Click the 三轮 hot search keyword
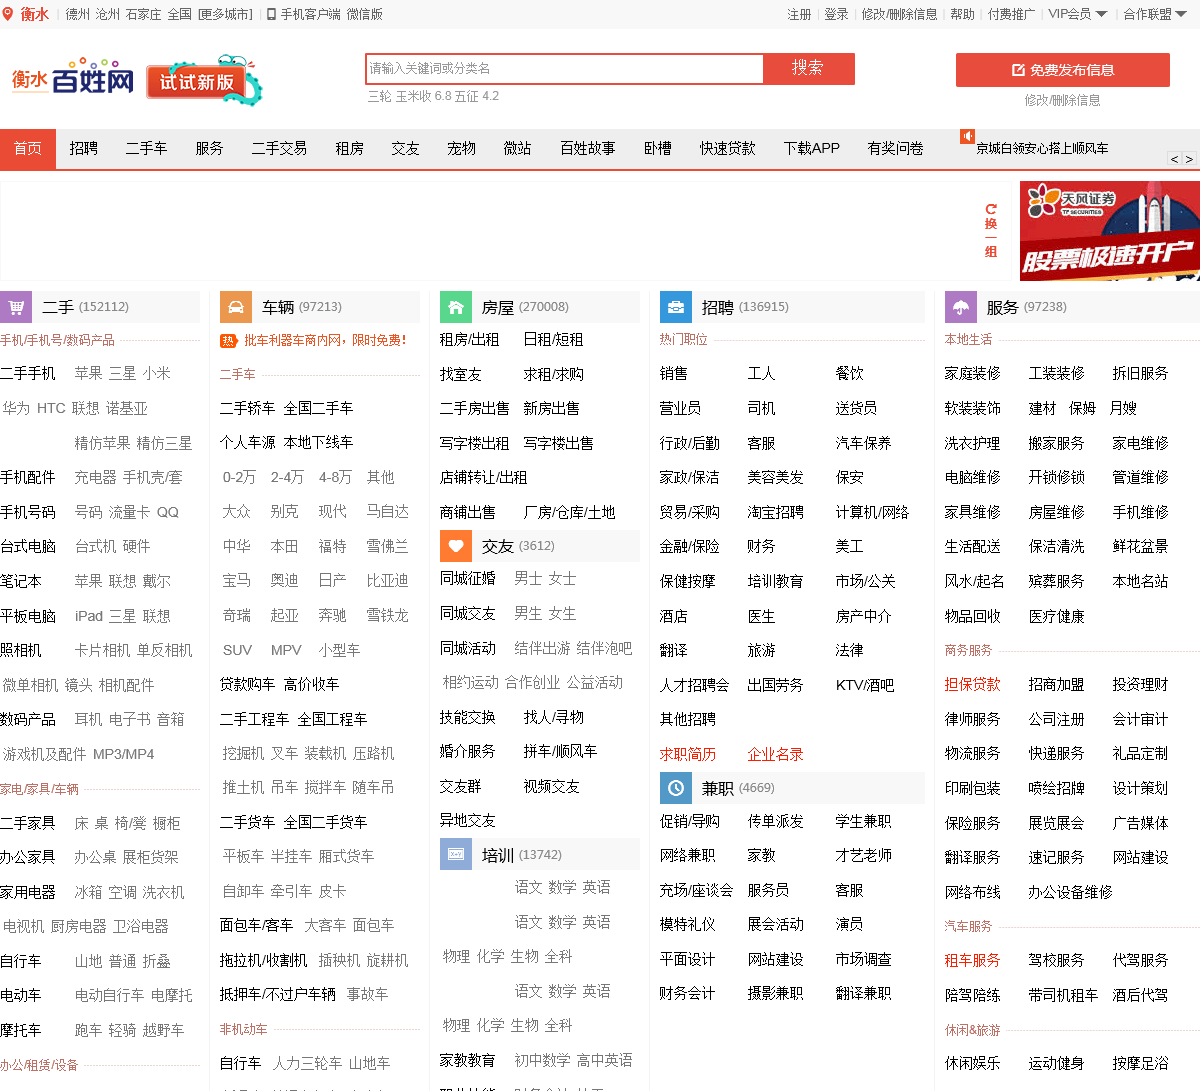Screen dimensions: 1200x1091 point(380,97)
